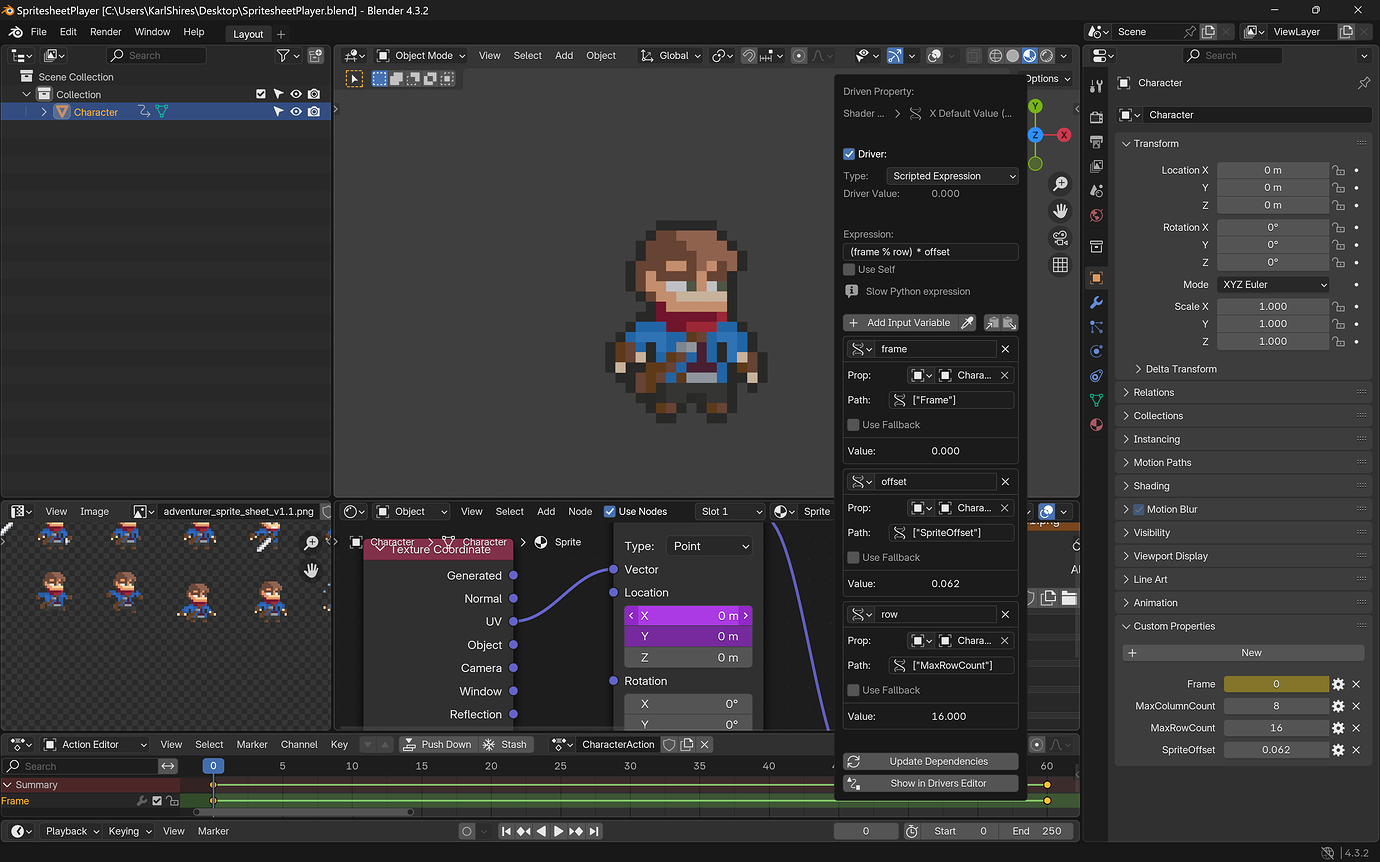Image resolution: width=1380 pixels, height=862 pixels.
Task: Lock the Location X value
Action: pos(1338,170)
